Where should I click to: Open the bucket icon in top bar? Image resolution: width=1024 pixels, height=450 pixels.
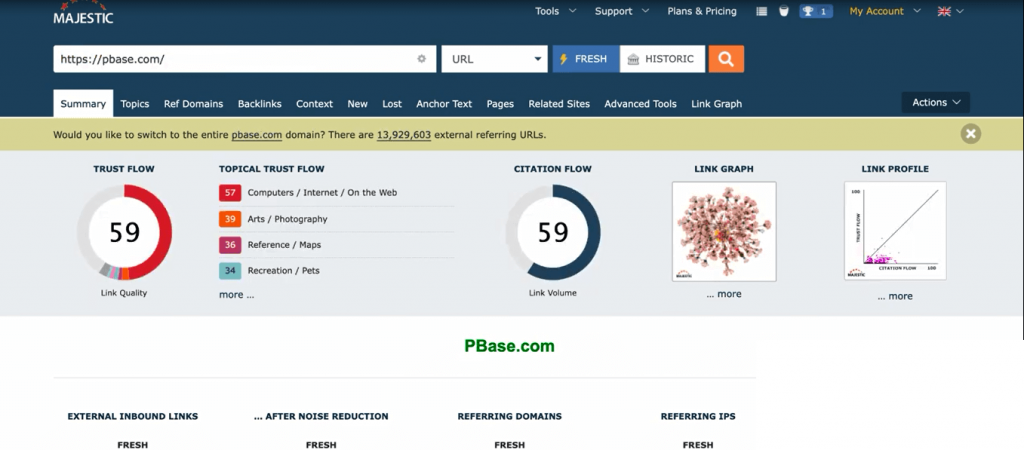coord(784,11)
